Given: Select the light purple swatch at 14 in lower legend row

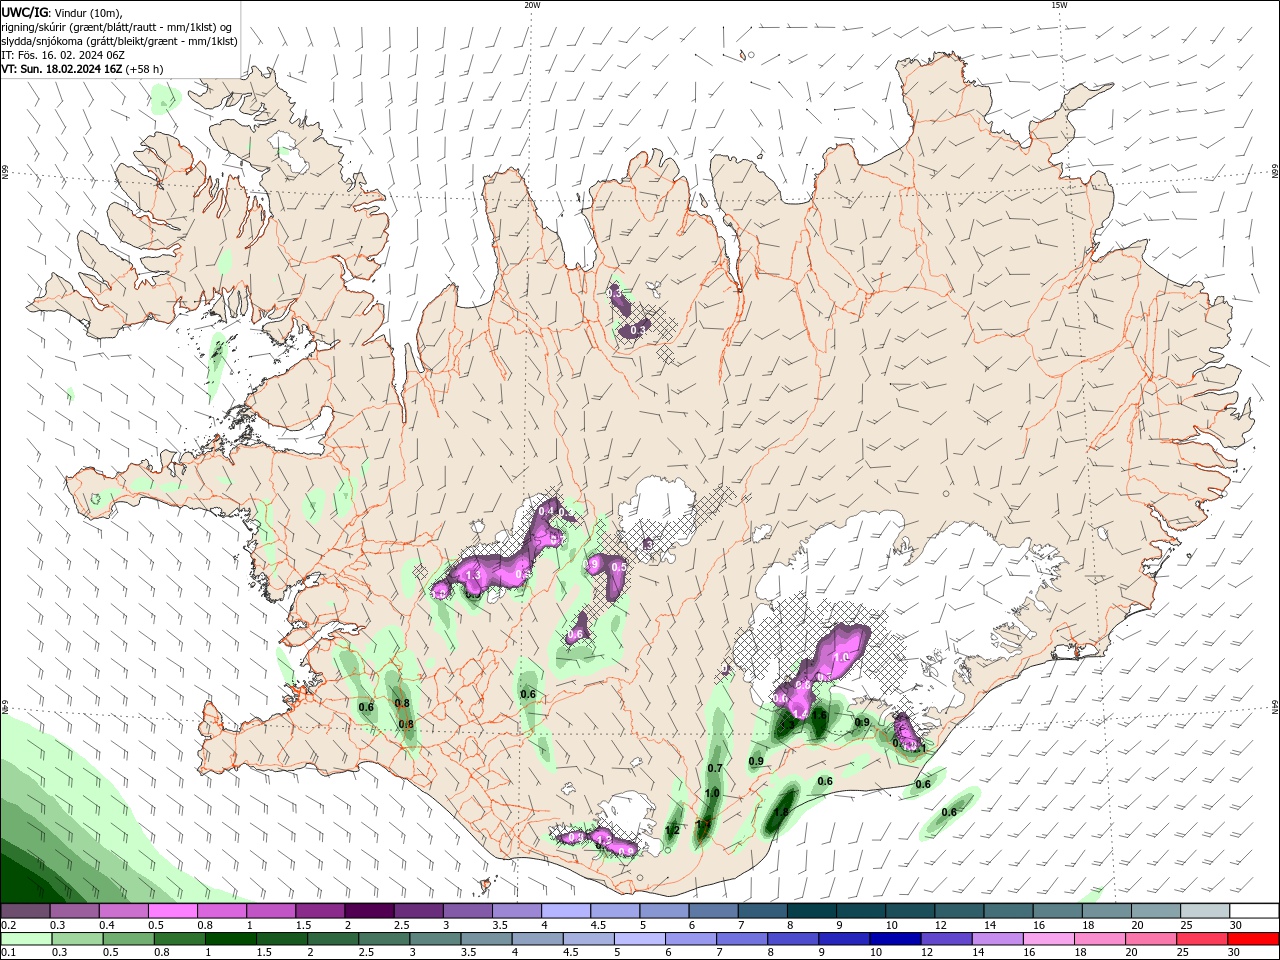Looking at the screenshot, I should (998, 939).
